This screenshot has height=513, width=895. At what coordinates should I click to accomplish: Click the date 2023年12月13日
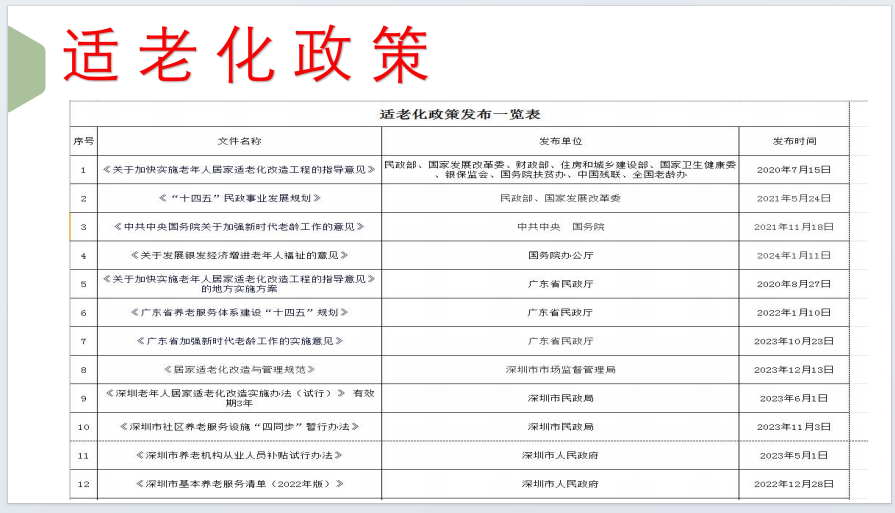click(794, 369)
